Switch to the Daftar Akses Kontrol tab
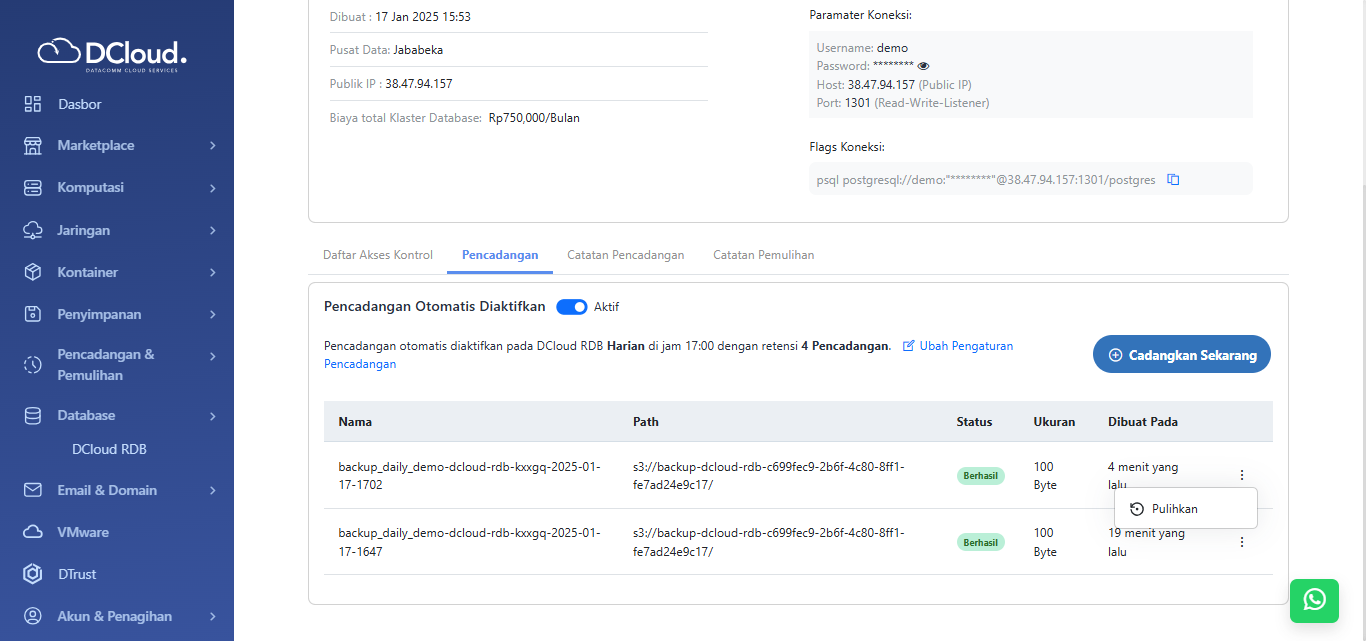 click(378, 255)
